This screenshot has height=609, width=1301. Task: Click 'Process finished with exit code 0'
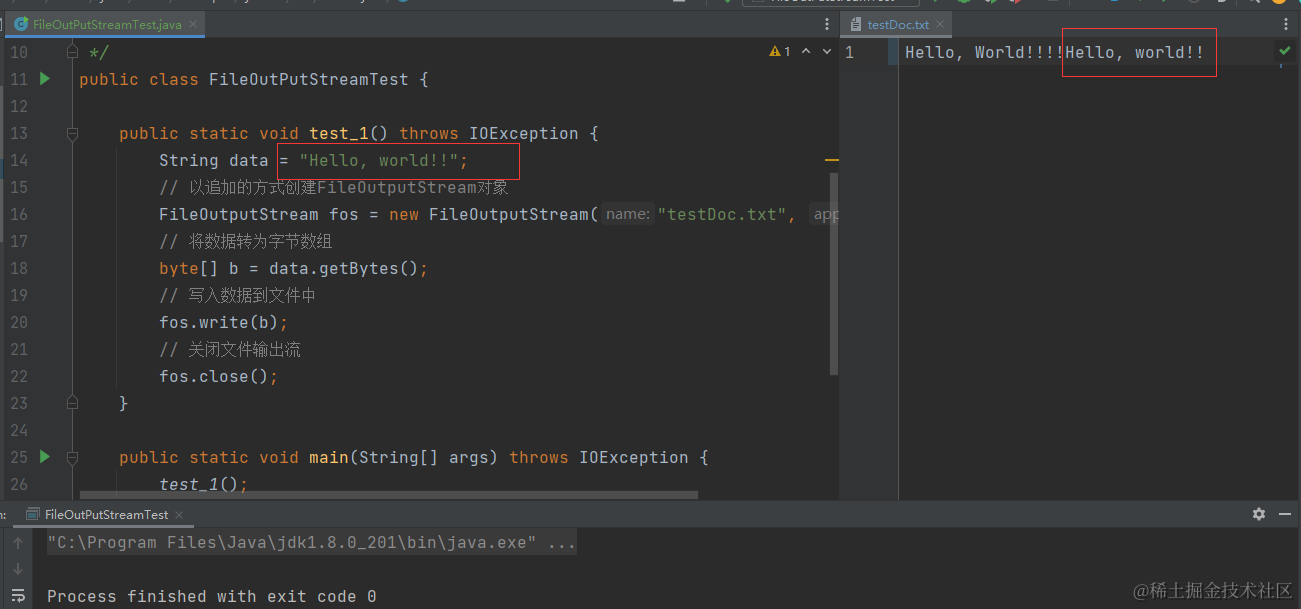(212, 596)
